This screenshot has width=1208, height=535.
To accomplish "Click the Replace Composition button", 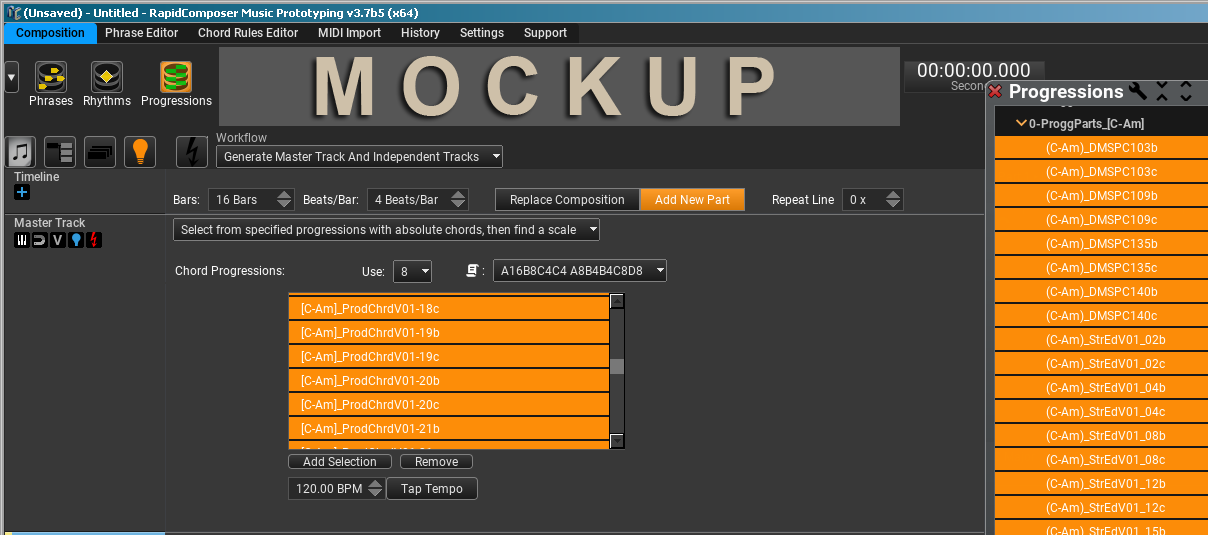I will coord(567,200).
